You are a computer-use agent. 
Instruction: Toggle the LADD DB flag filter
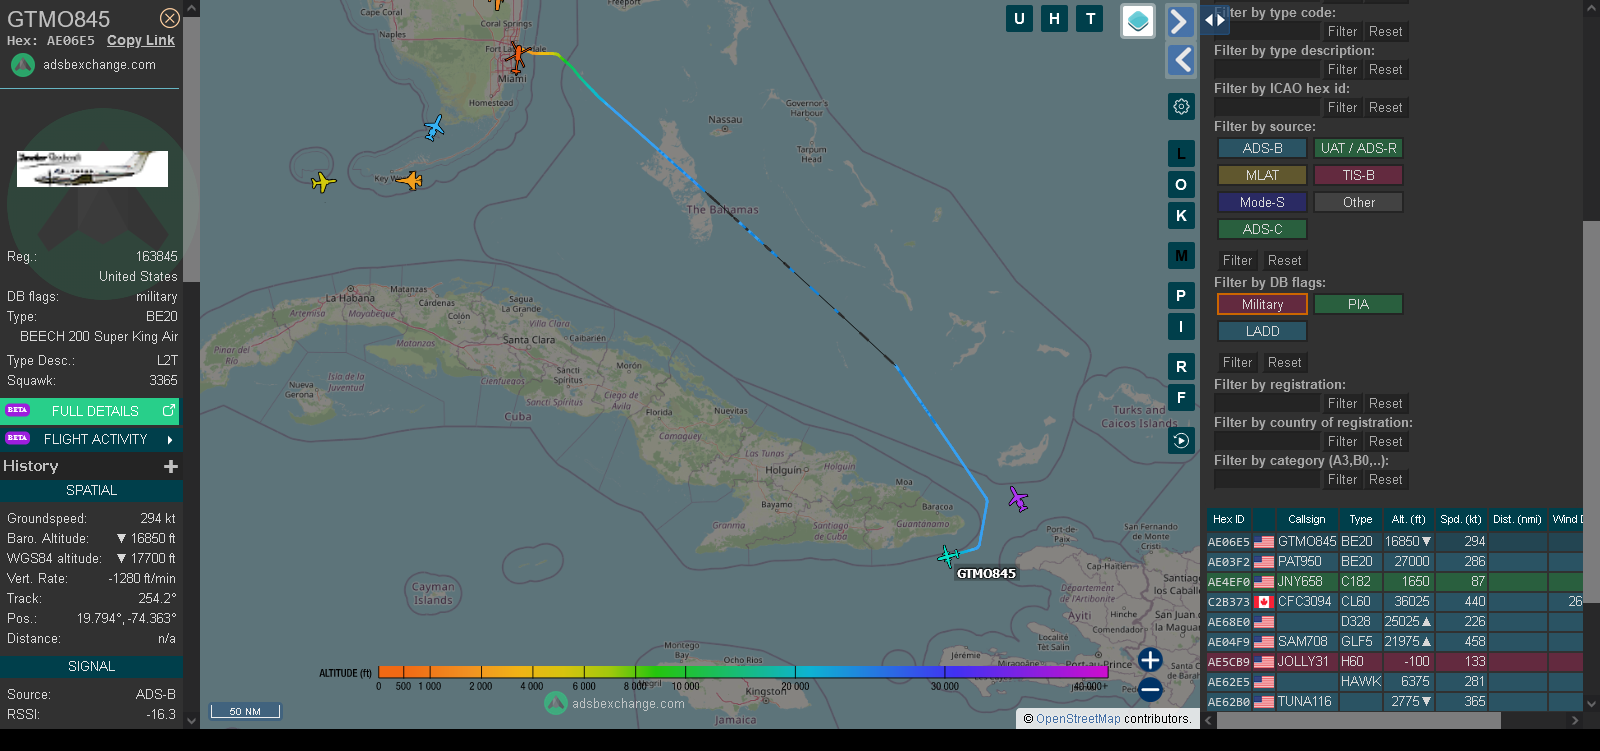pos(1262,331)
